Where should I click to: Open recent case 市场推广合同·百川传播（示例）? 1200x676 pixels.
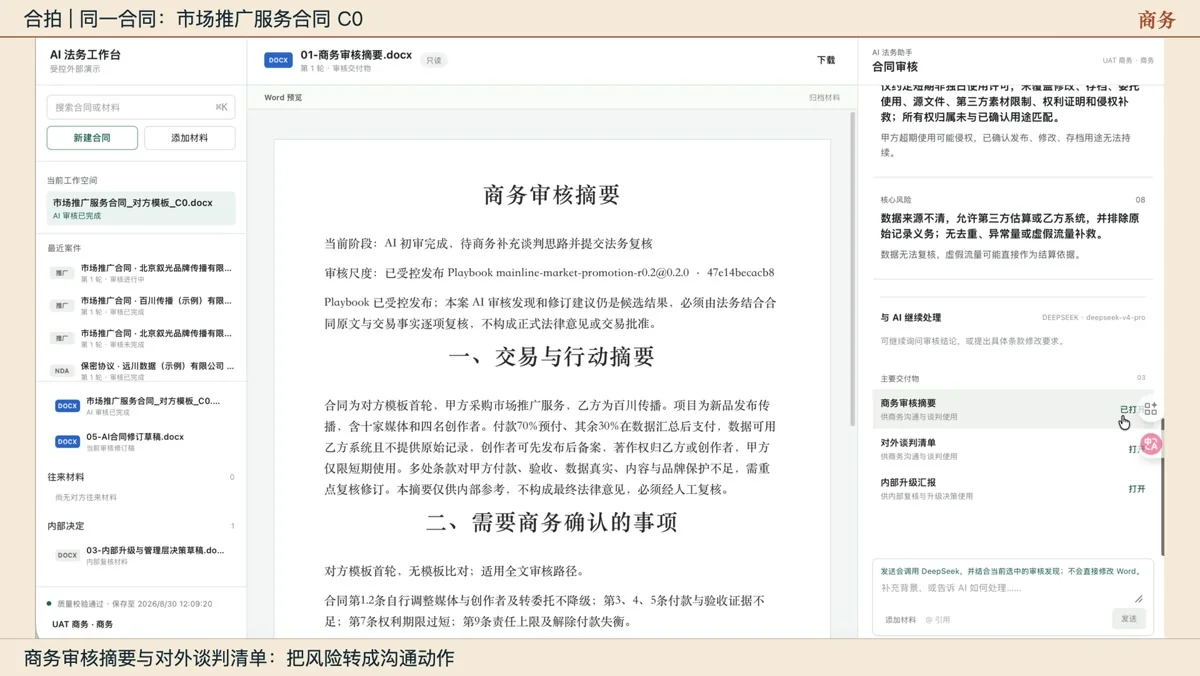click(141, 306)
